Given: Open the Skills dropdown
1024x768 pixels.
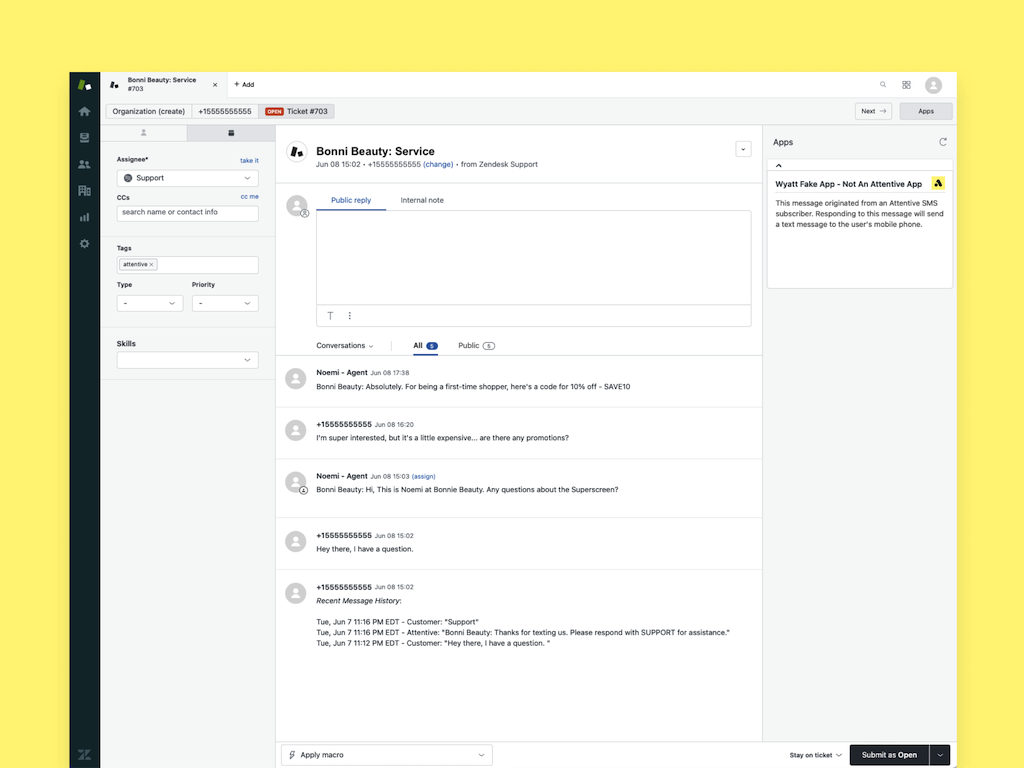Looking at the screenshot, I should pyautogui.click(x=187, y=360).
